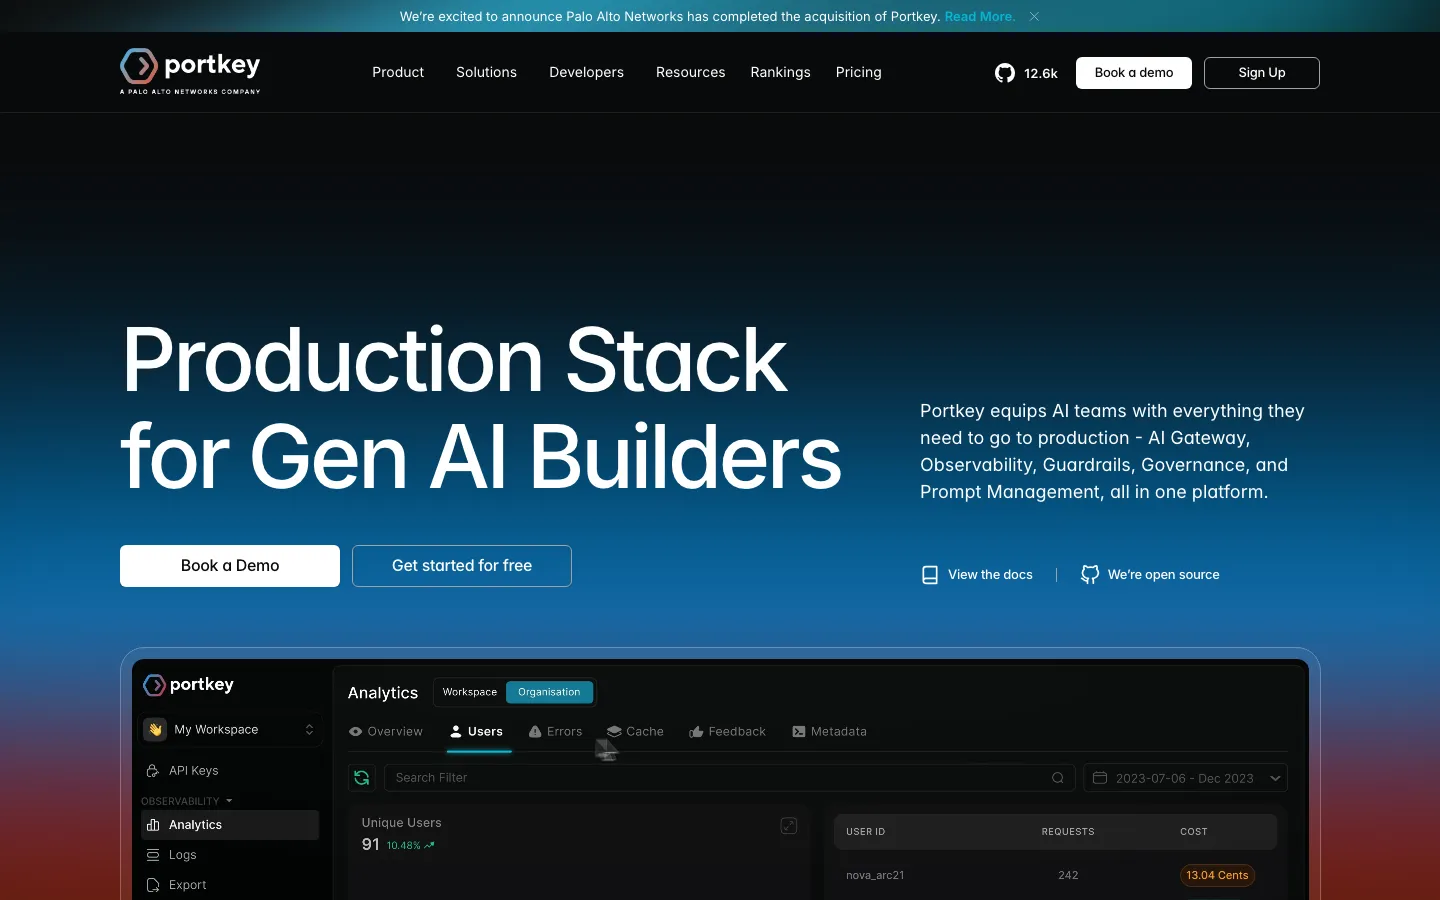Dismiss the announcement banner with the X
1440x900 pixels.
point(1034,16)
